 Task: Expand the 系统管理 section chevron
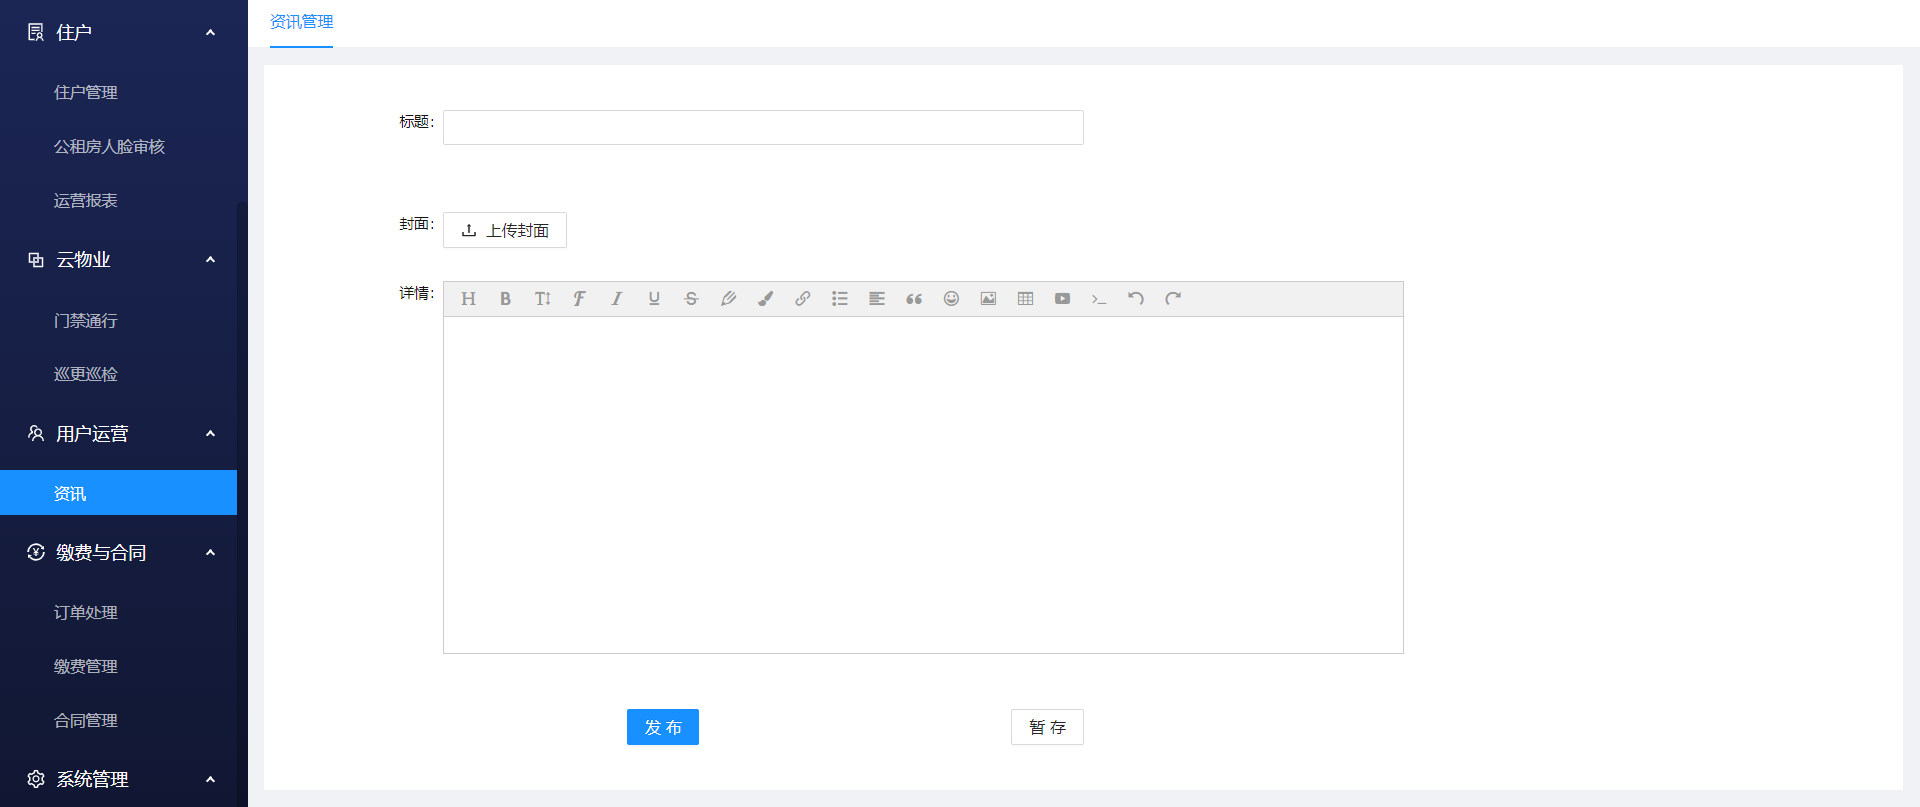click(x=210, y=779)
